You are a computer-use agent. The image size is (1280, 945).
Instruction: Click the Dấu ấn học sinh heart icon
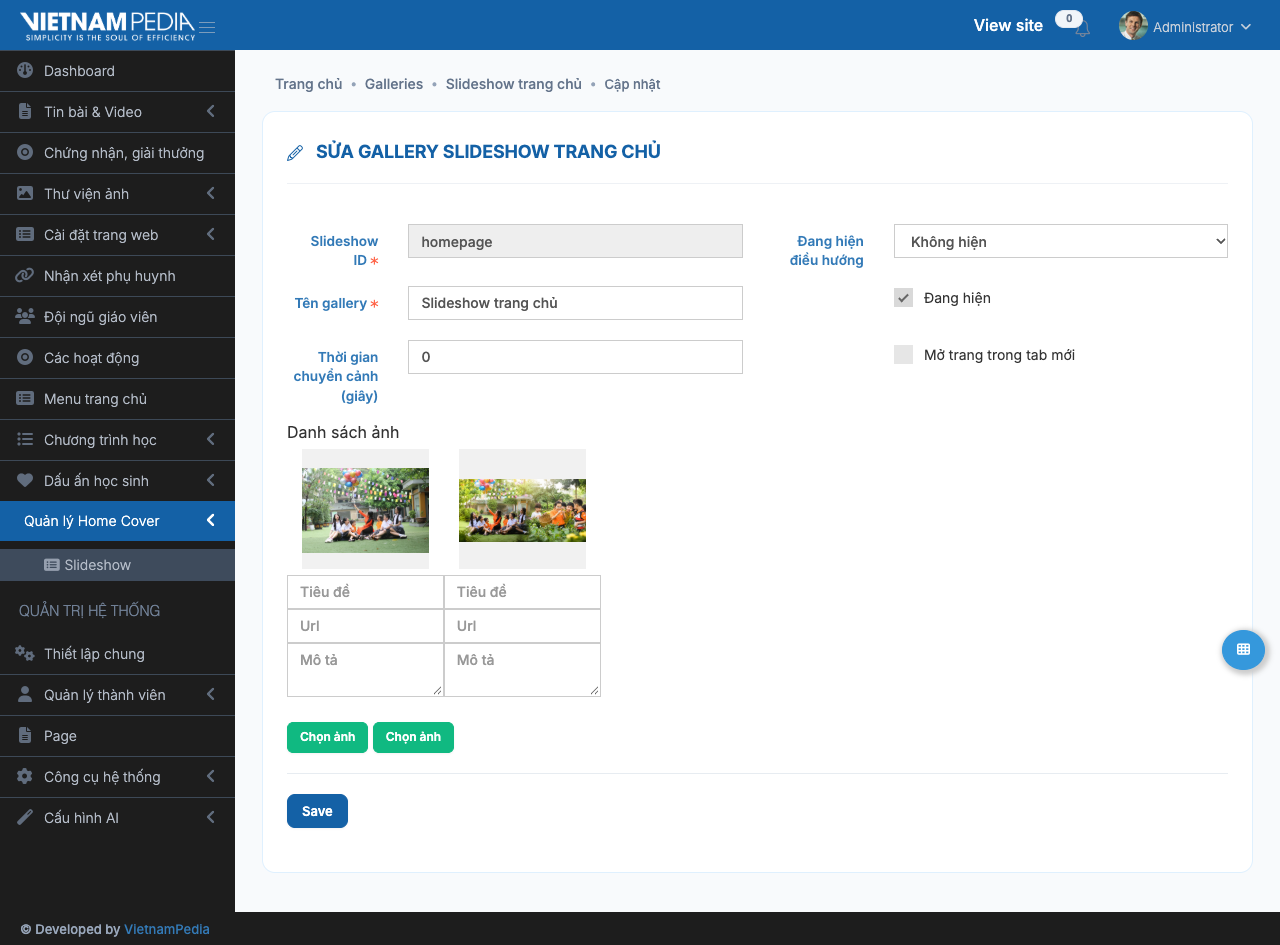point(25,481)
